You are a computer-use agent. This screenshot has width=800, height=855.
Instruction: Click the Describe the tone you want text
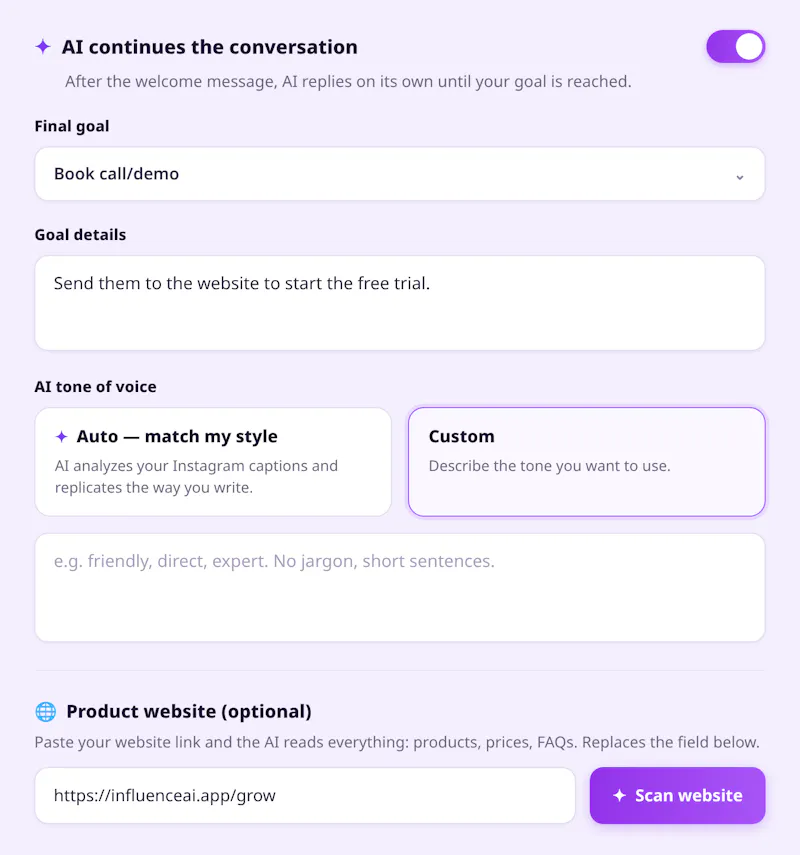(550, 466)
